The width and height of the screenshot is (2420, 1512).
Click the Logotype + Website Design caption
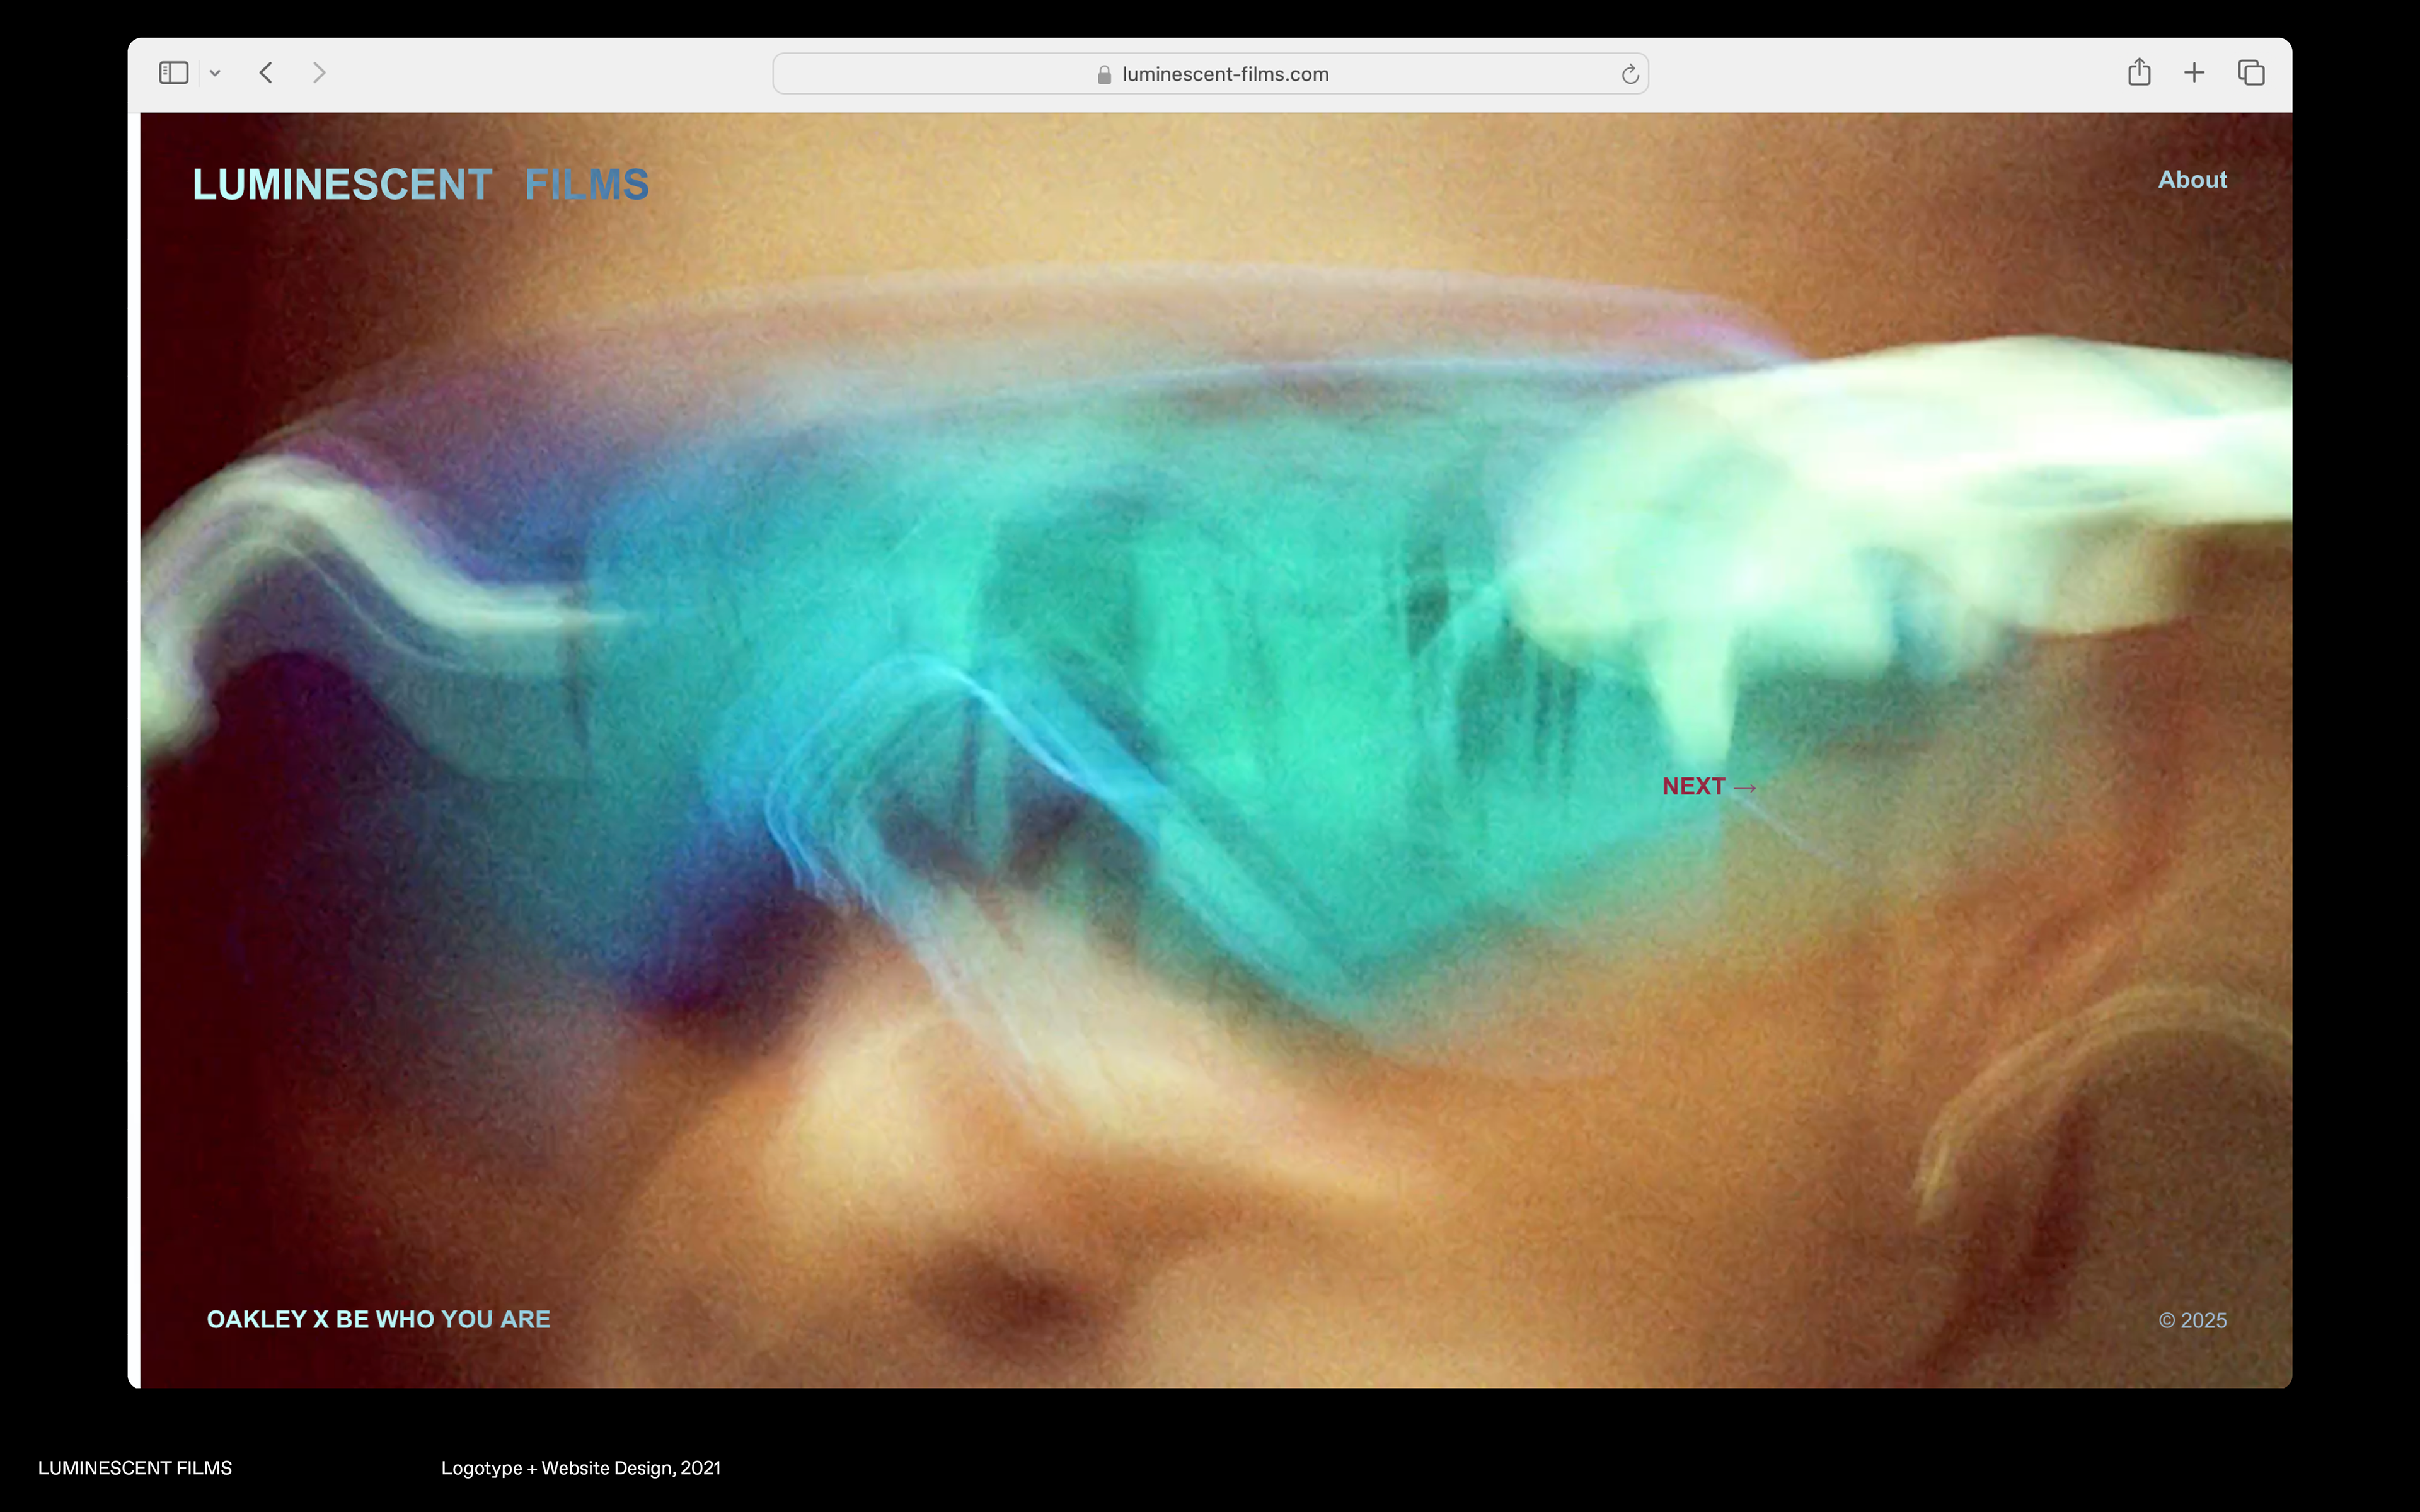[580, 1468]
